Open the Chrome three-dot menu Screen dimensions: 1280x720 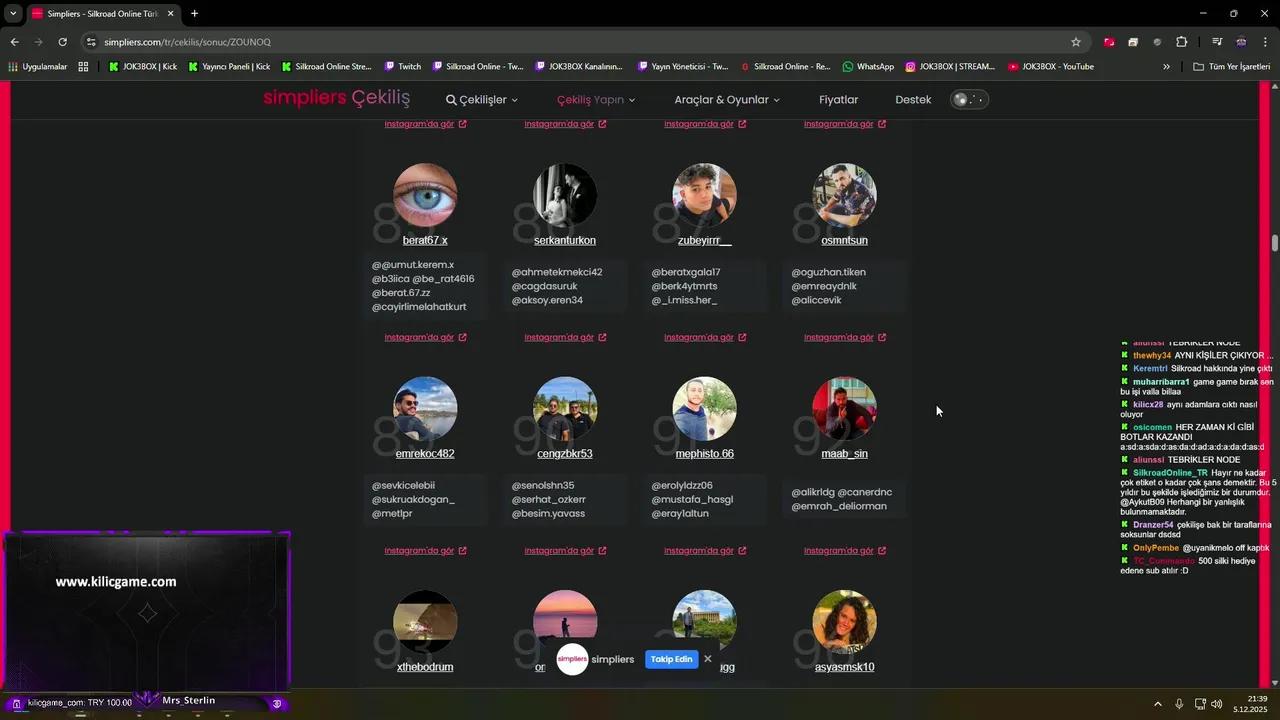point(1266,42)
